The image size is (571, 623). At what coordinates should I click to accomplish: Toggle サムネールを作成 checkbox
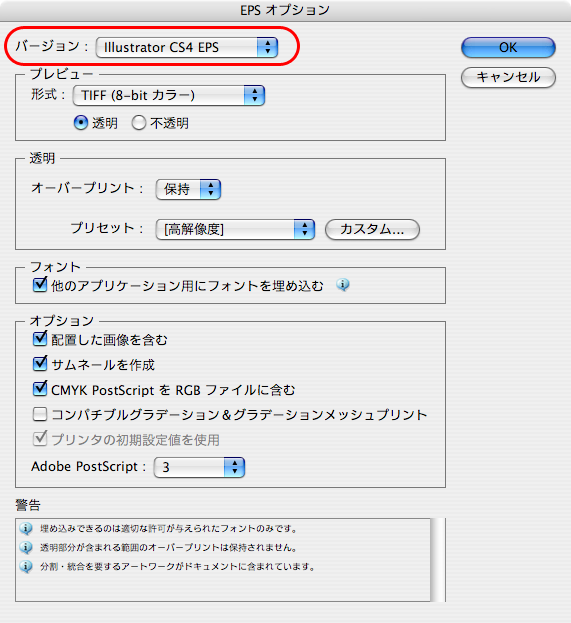click(40, 364)
